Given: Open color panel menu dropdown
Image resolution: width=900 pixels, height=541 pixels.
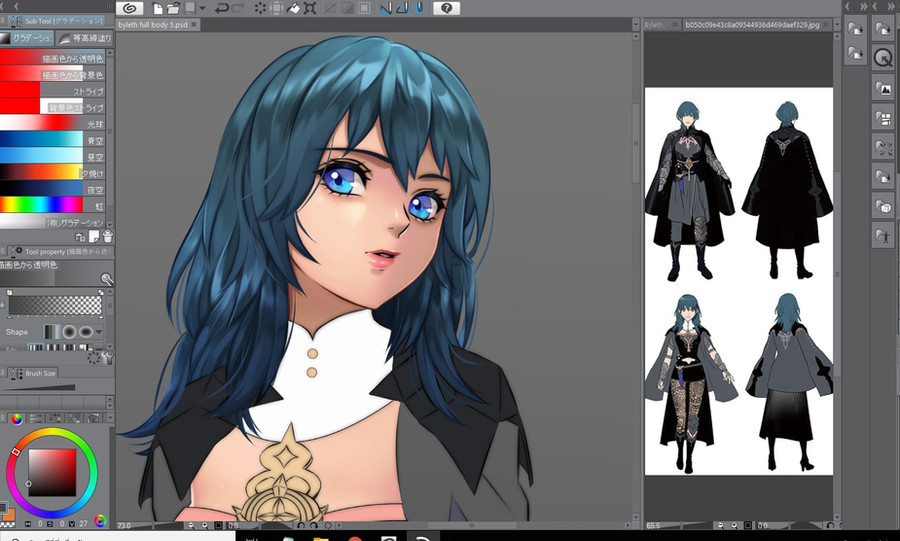Looking at the screenshot, I should 111,418.
